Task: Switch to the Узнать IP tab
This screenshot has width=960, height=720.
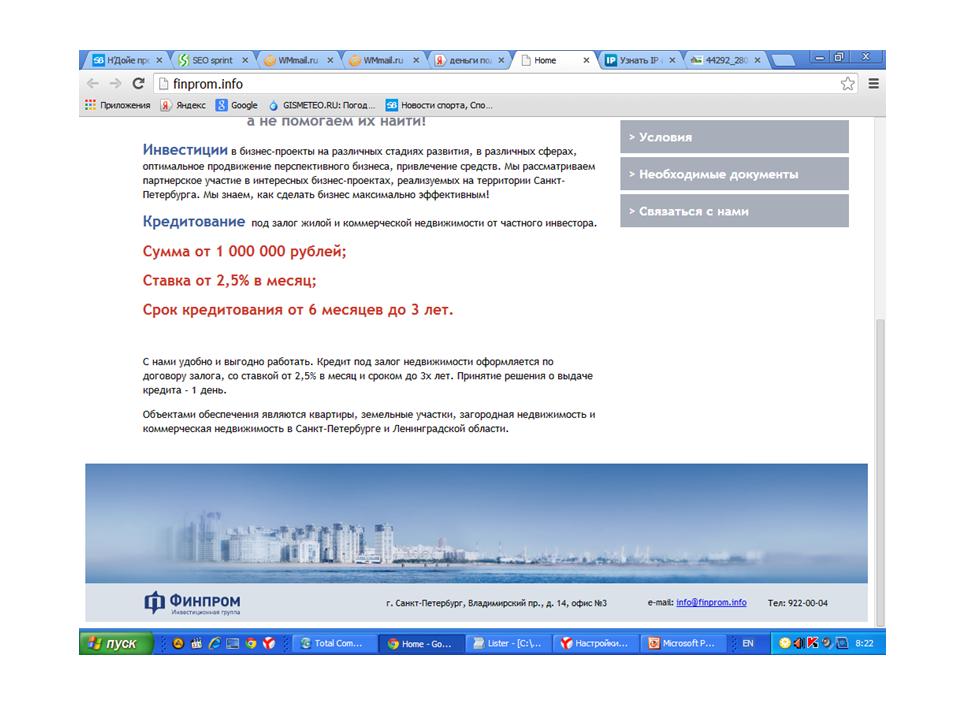Action: coord(638,60)
